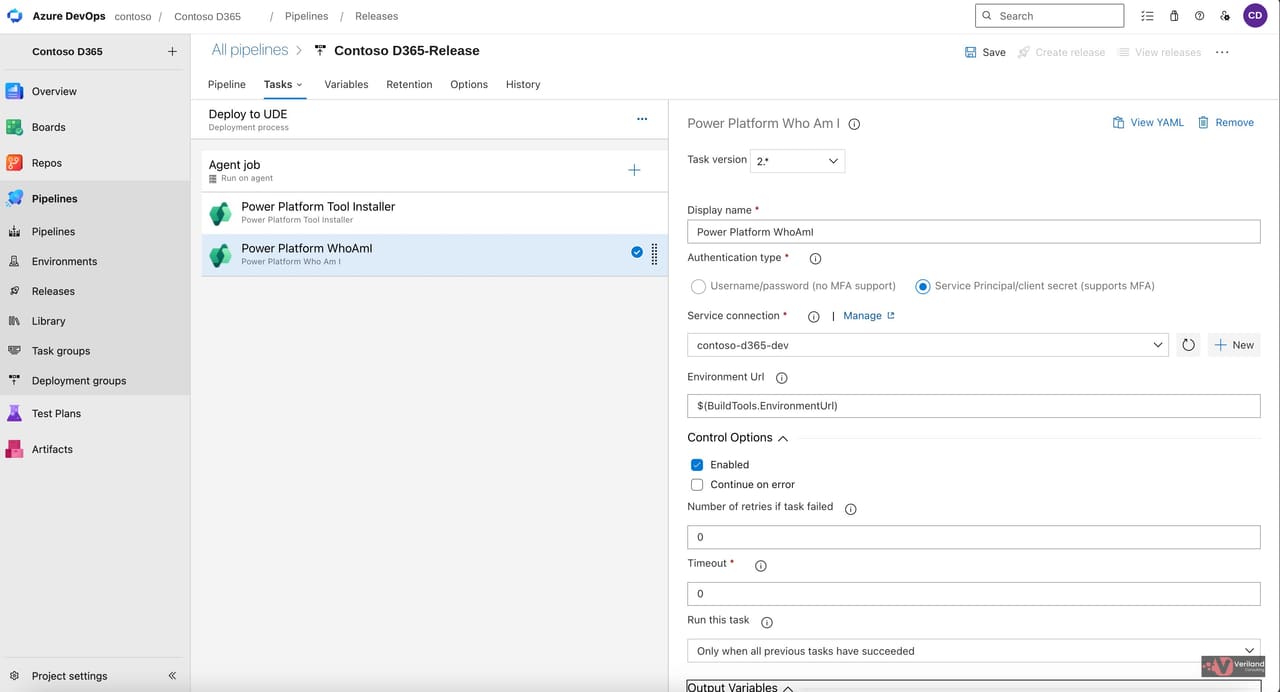Viewport: 1280px width, 692px height.
Task: Select Username/password authentication radio
Action: tap(698, 286)
